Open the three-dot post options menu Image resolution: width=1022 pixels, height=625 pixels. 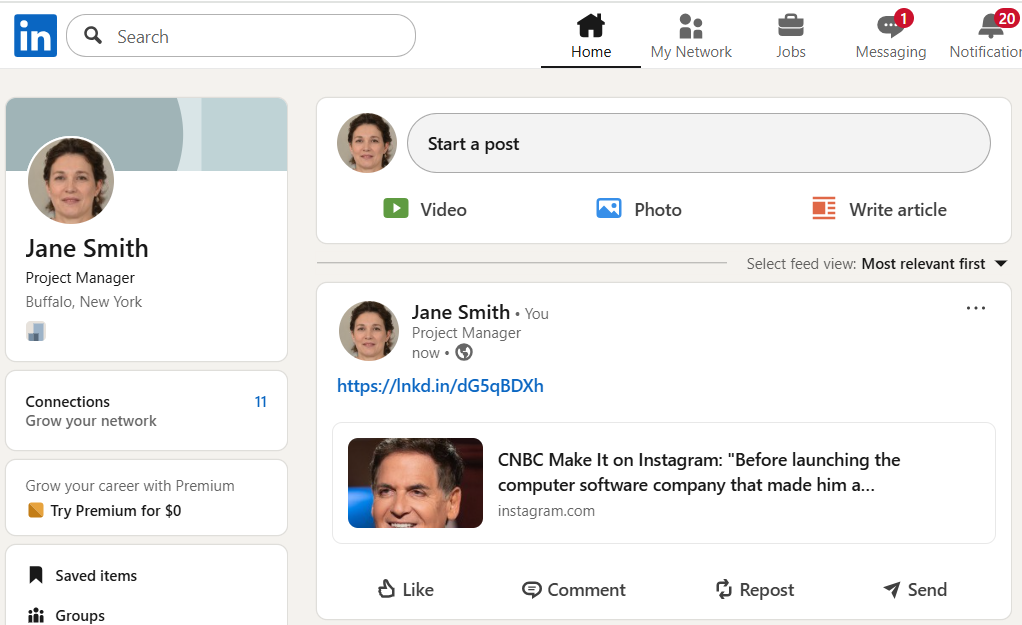point(976,308)
